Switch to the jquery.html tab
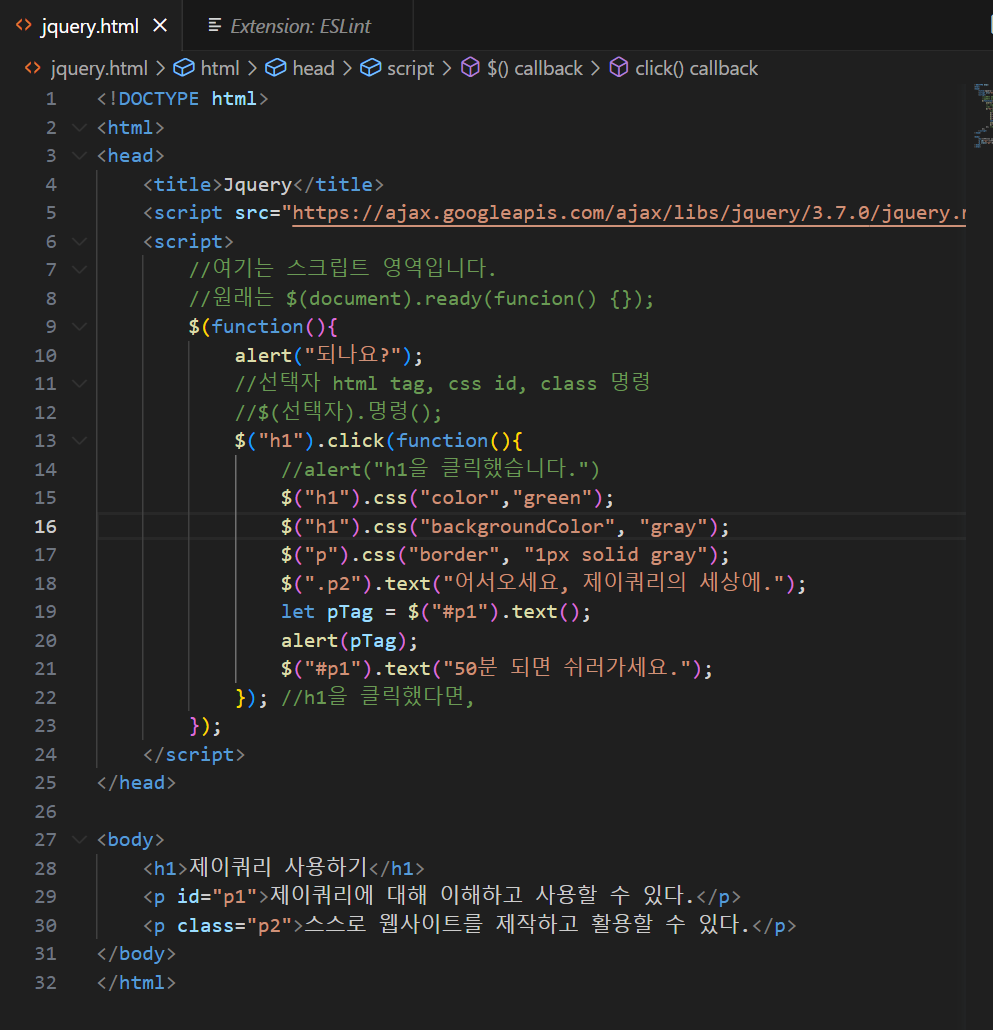The width and height of the screenshot is (993, 1030). click(91, 26)
